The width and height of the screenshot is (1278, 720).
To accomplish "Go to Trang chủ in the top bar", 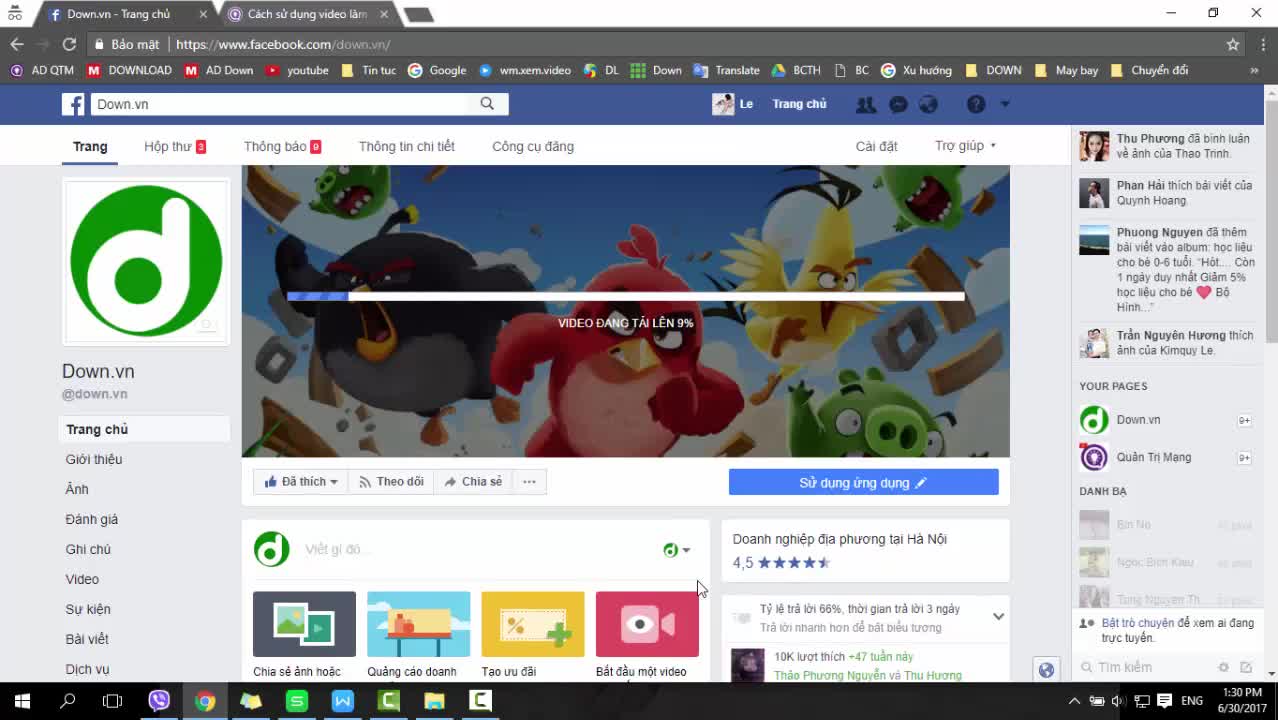I will pyautogui.click(x=799, y=104).
